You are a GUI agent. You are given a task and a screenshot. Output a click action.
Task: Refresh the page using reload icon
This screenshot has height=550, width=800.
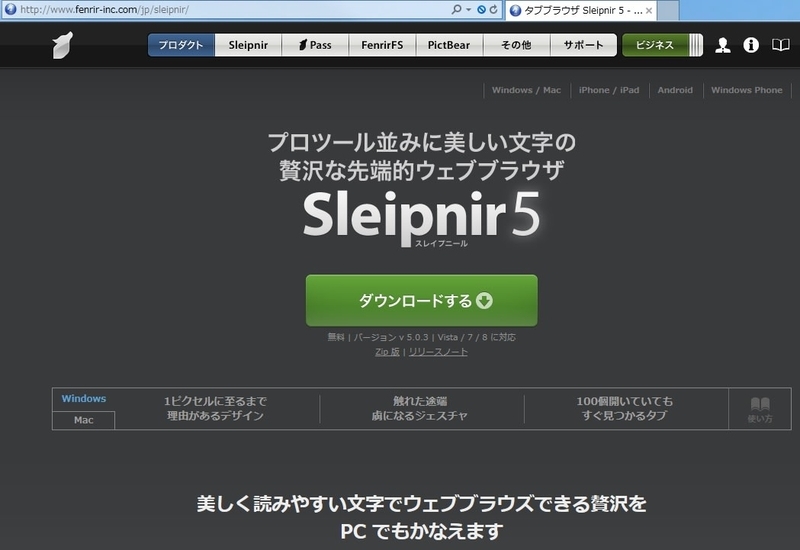click(x=493, y=9)
